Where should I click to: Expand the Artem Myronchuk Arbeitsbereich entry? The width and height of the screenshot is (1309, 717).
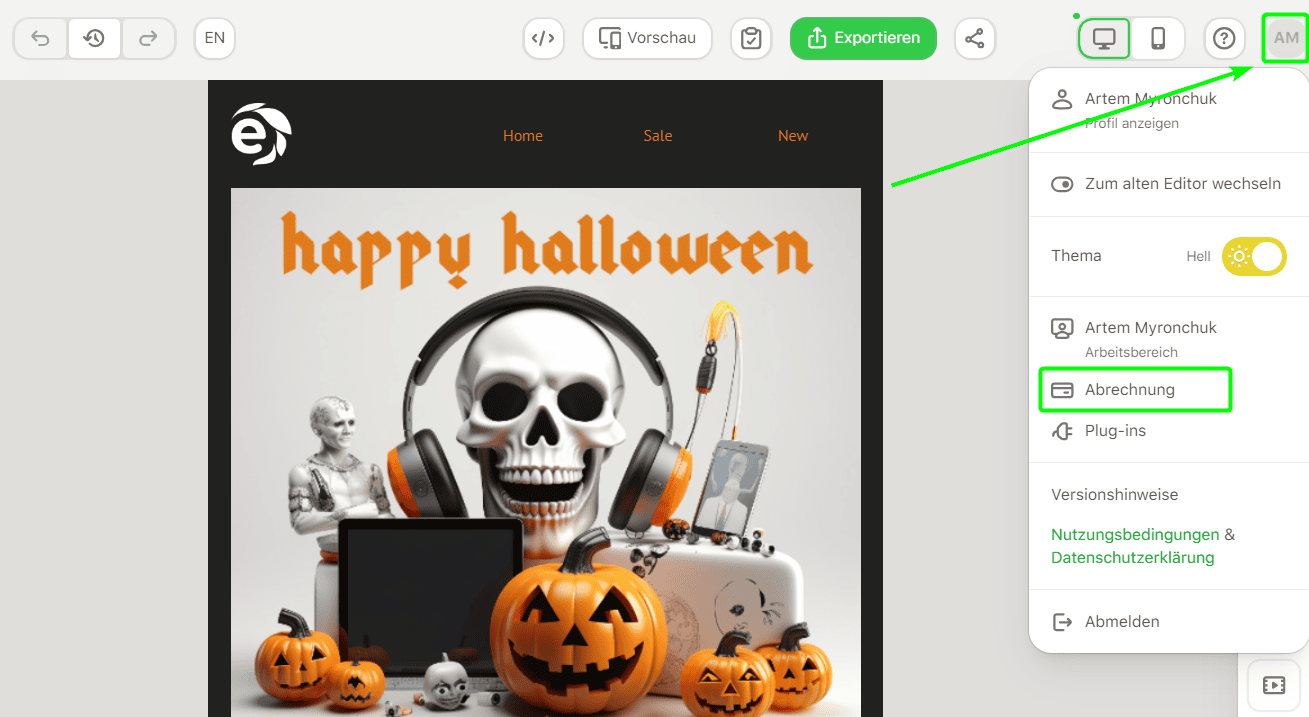coord(1150,337)
